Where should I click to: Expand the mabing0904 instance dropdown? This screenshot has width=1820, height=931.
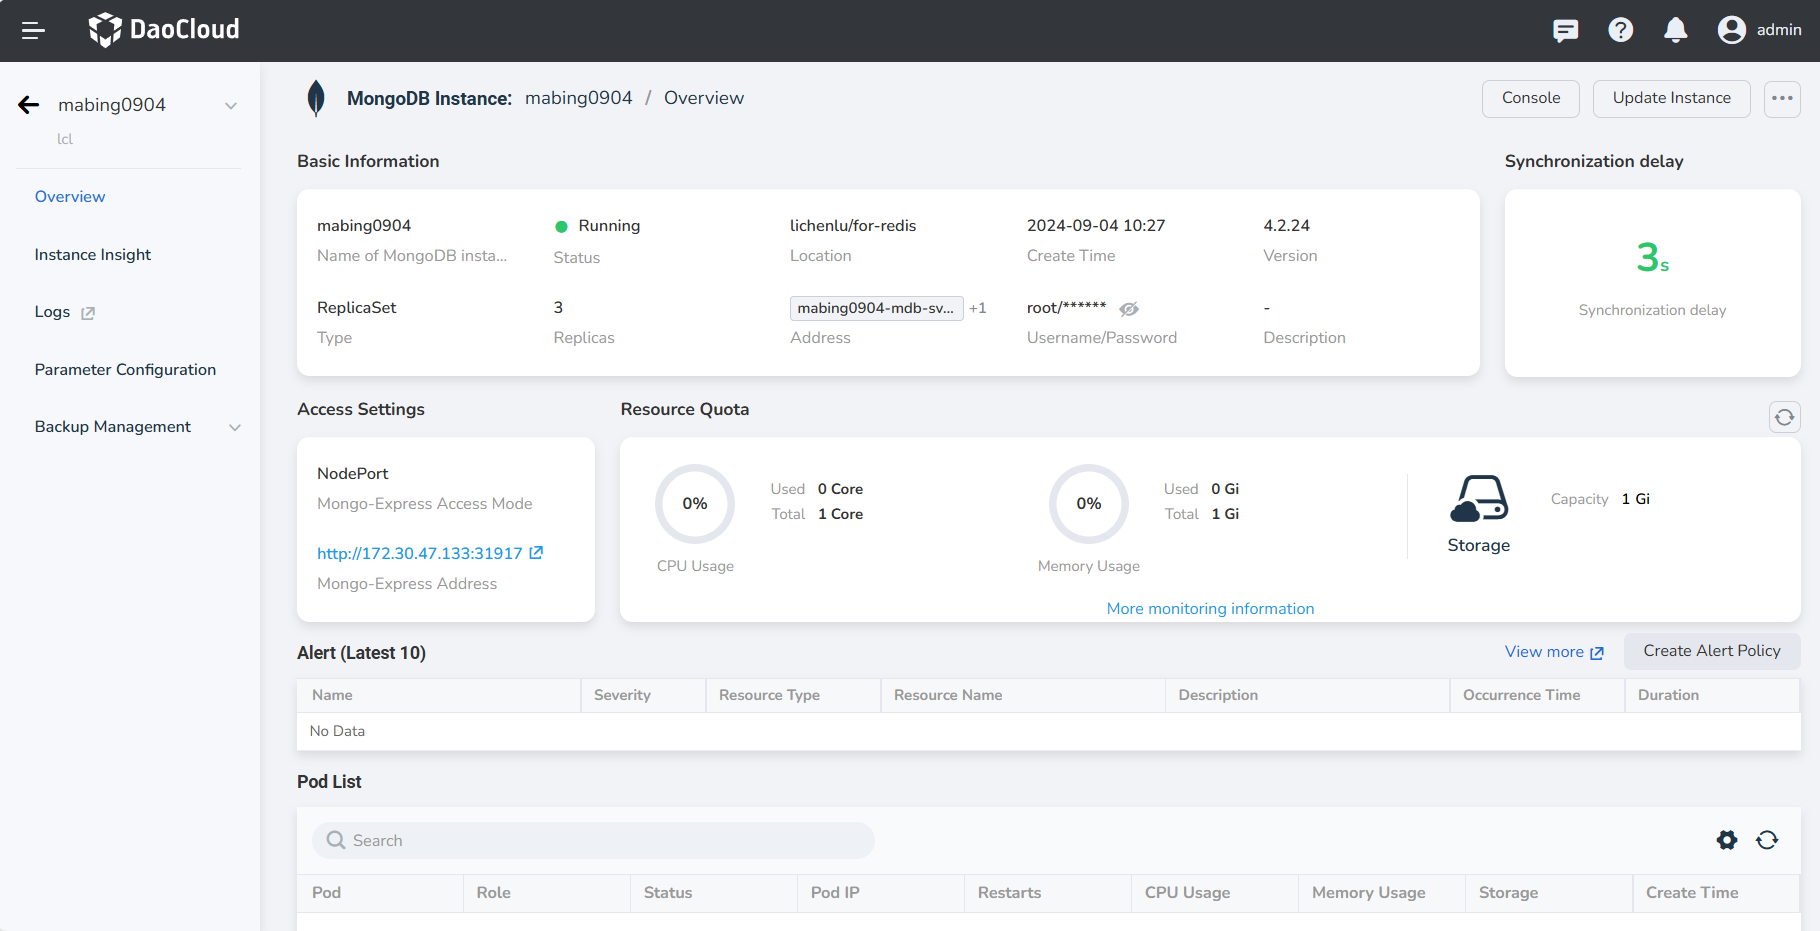tap(231, 106)
